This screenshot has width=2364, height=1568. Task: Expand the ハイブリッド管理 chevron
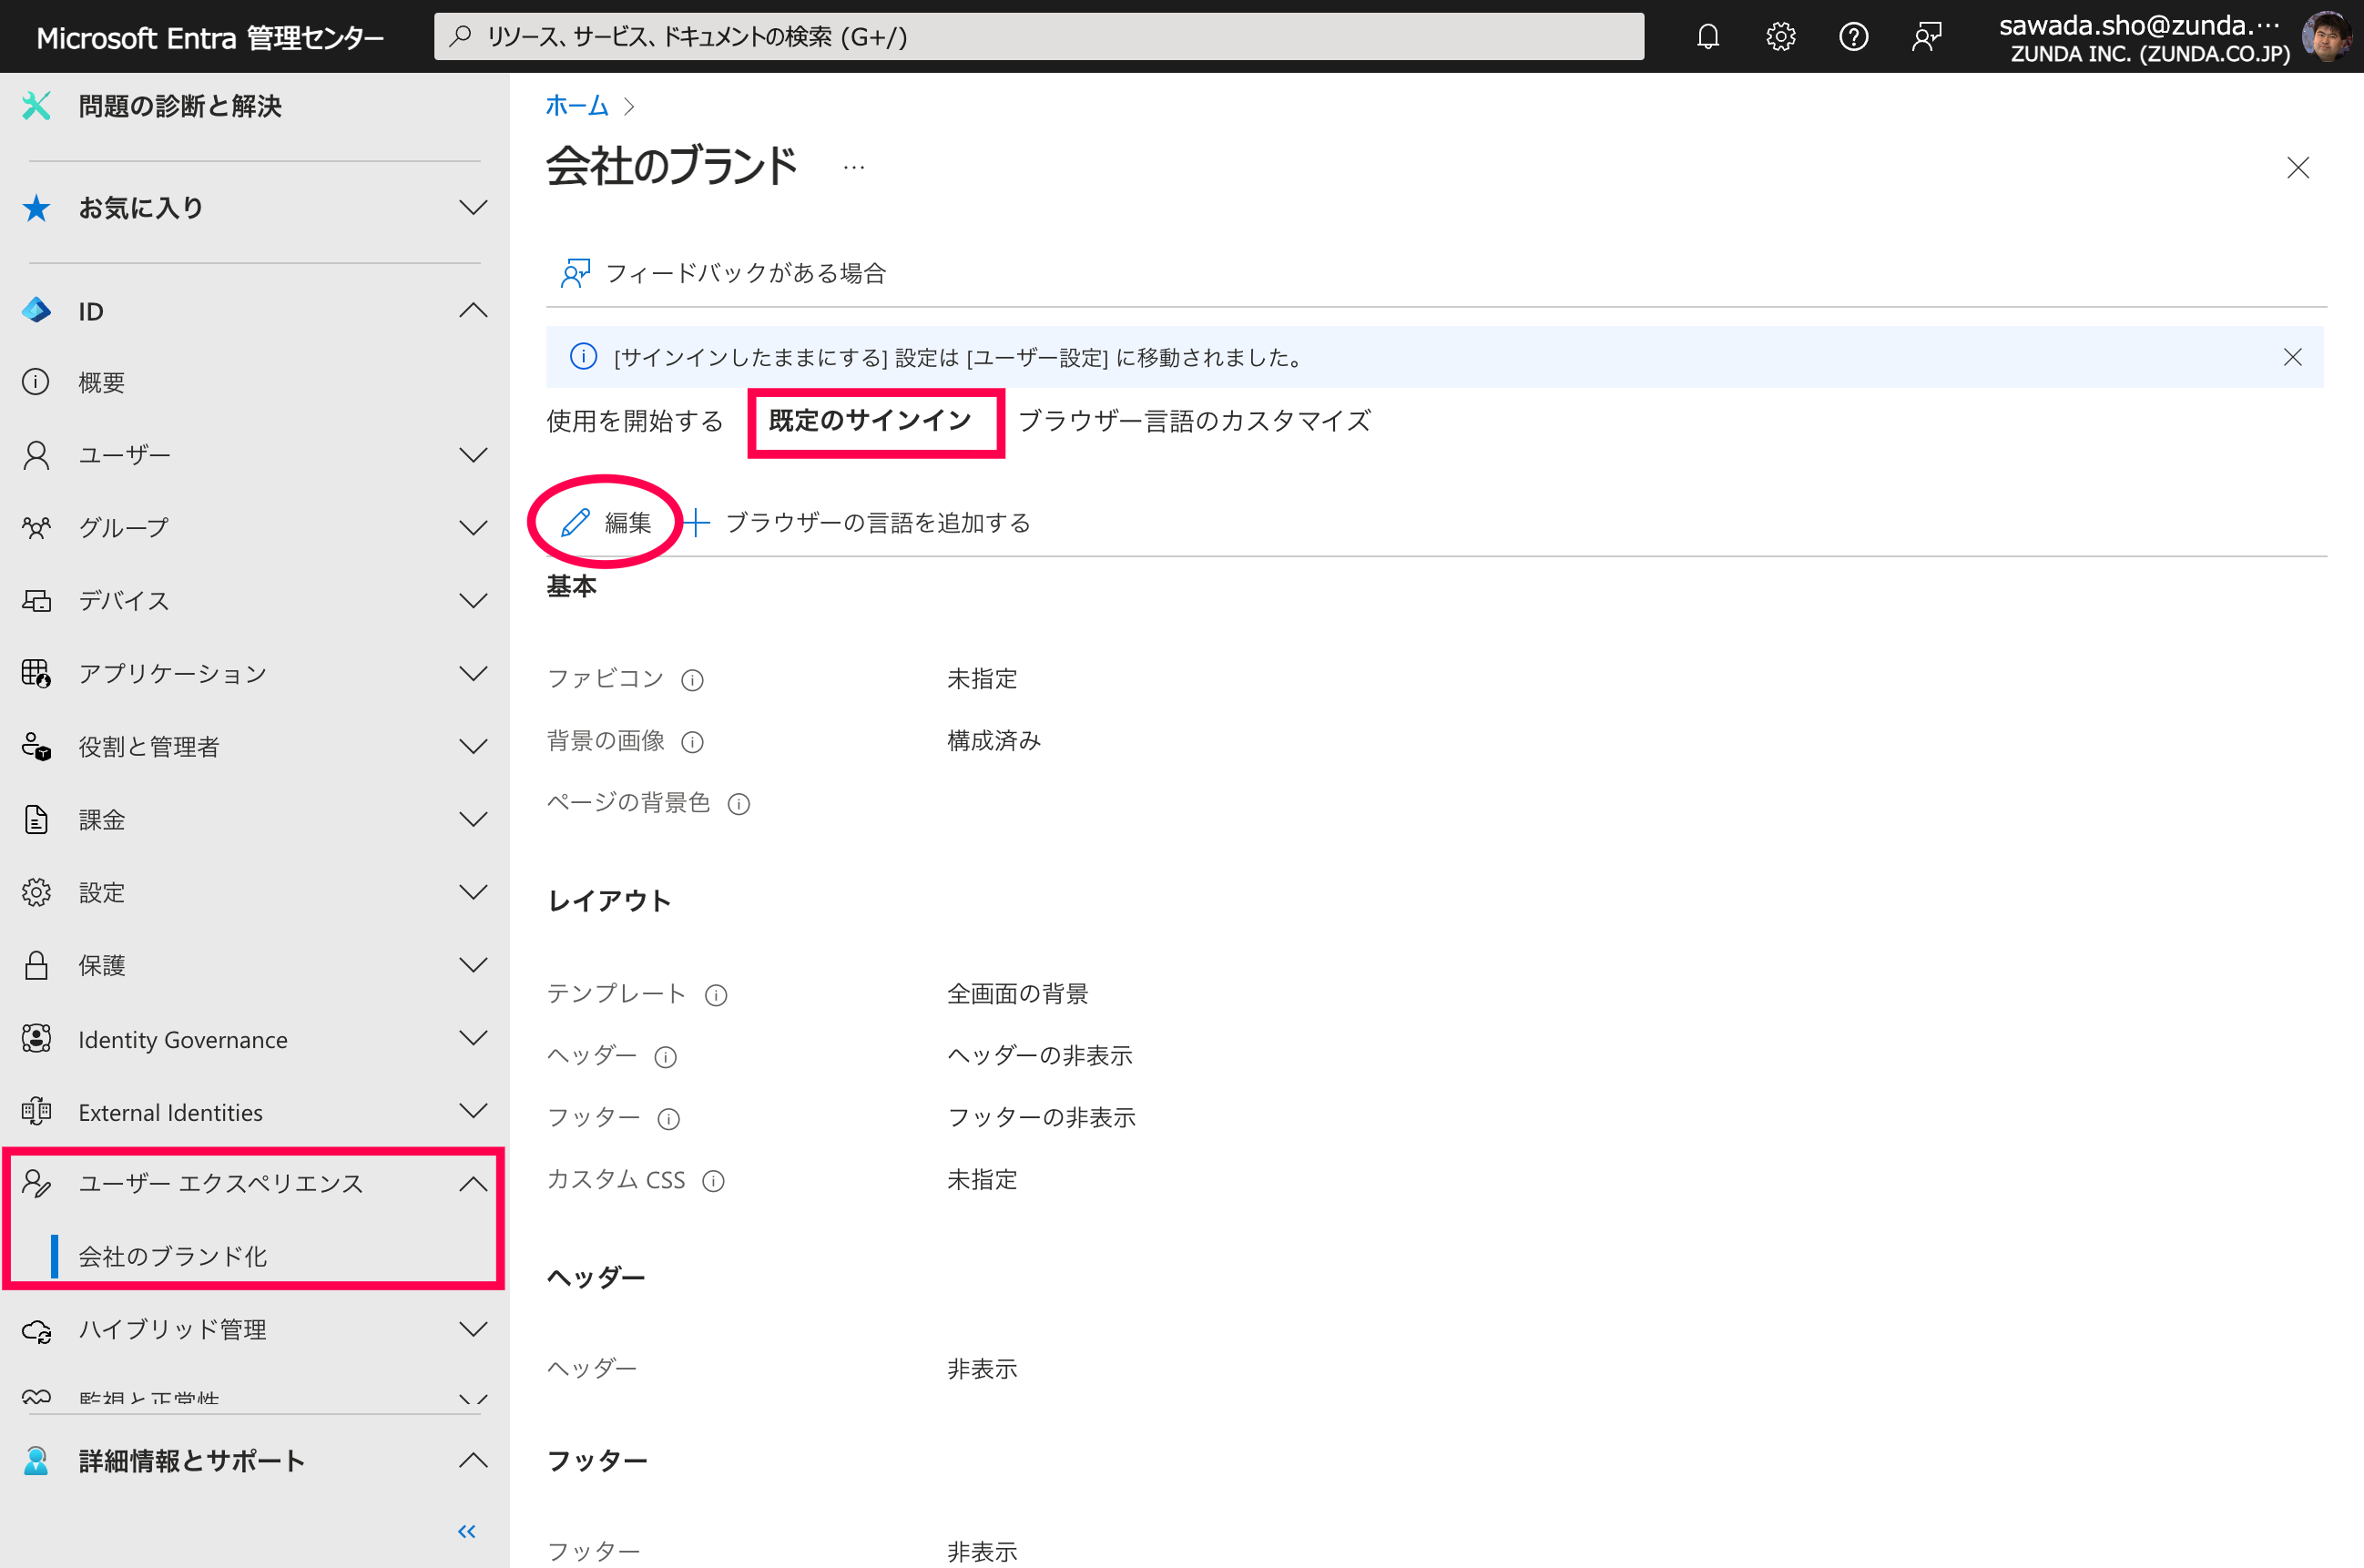click(x=473, y=1330)
